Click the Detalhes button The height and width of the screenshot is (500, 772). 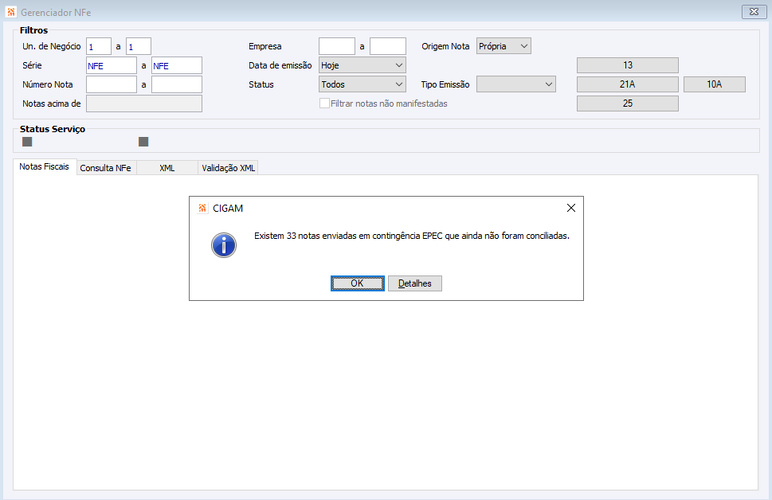point(415,283)
